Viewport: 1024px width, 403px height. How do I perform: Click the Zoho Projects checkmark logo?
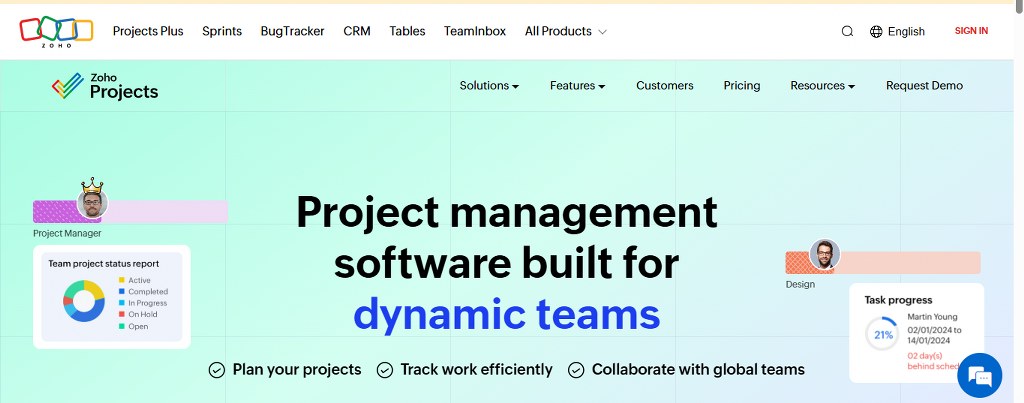(68, 86)
